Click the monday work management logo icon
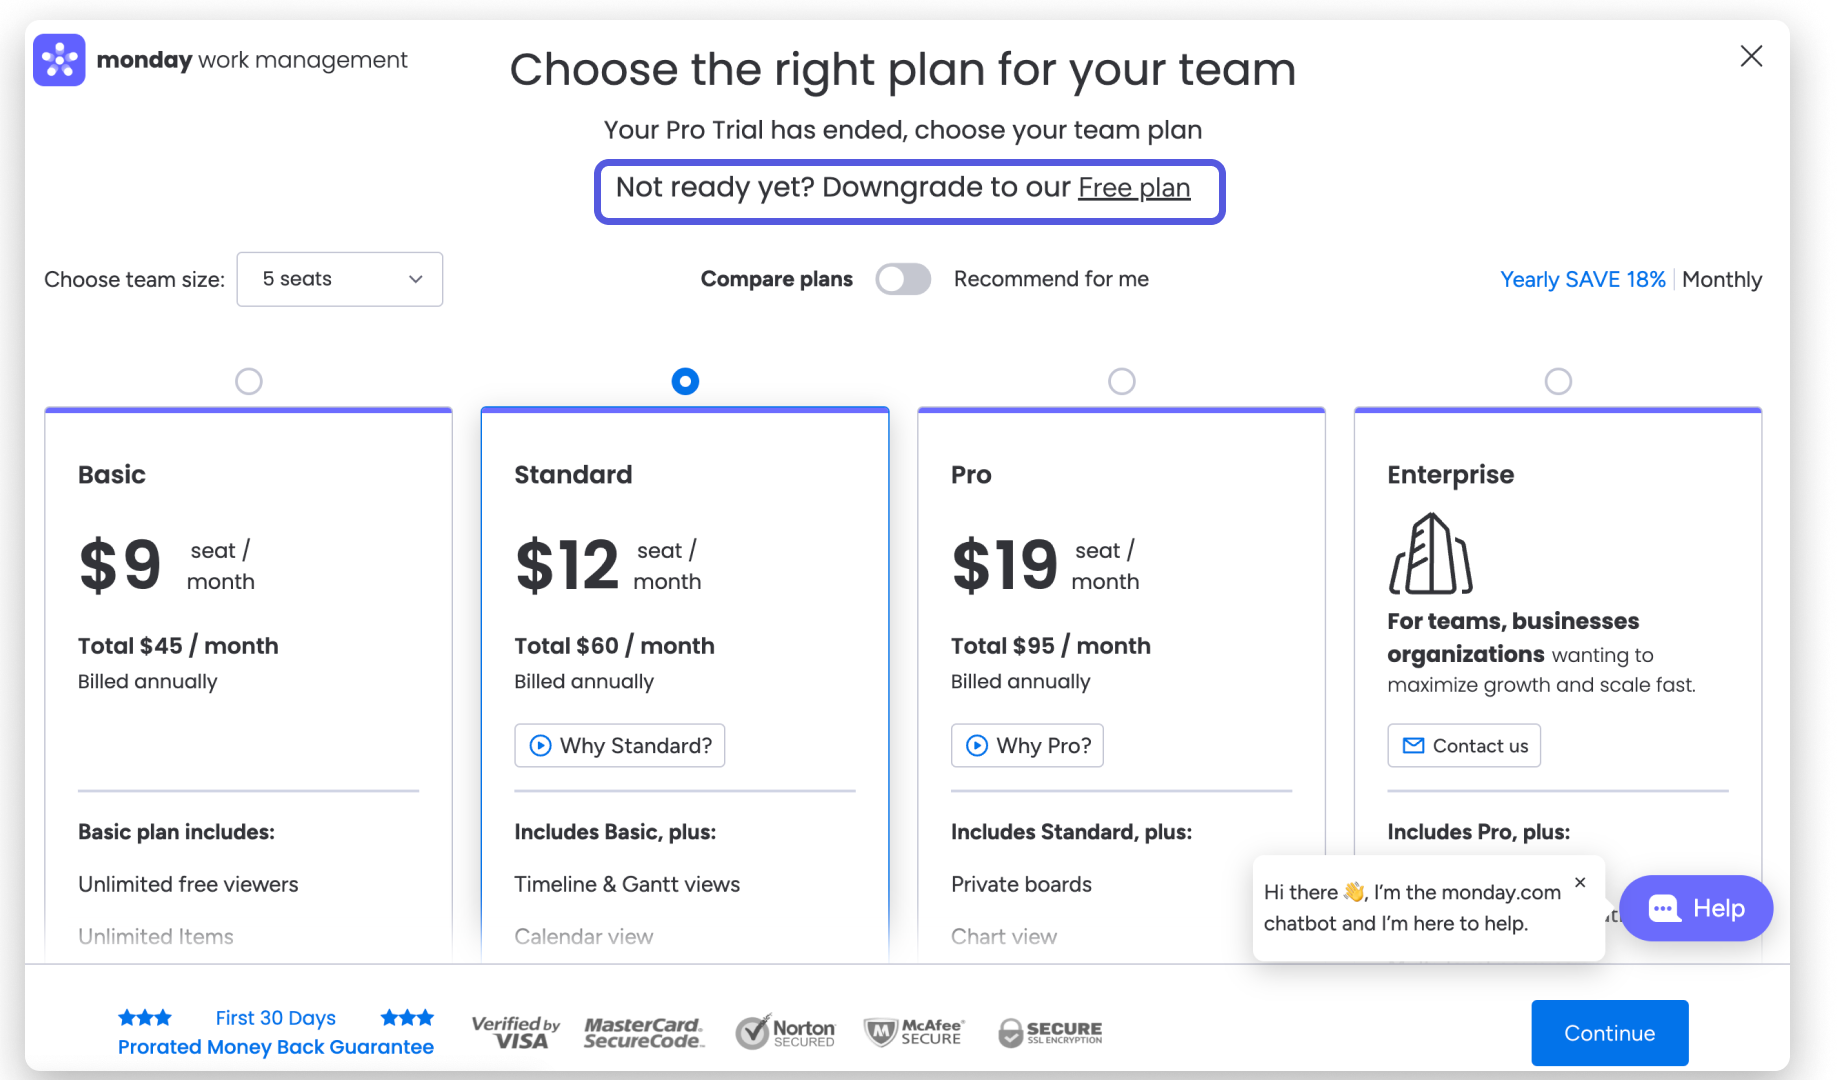The width and height of the screenshot is (1840, 1080). [x=59, y=60]
